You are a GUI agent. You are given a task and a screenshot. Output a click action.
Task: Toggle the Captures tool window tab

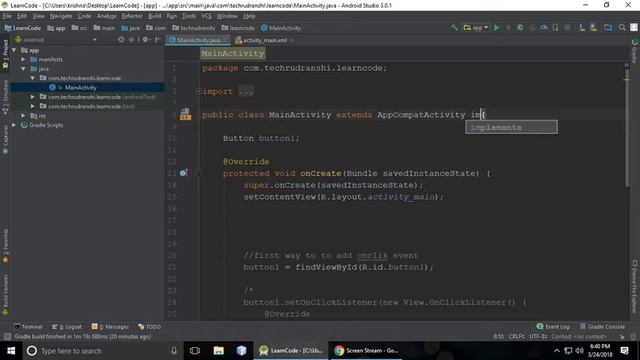pyautogui.click(x=5, y=140)
